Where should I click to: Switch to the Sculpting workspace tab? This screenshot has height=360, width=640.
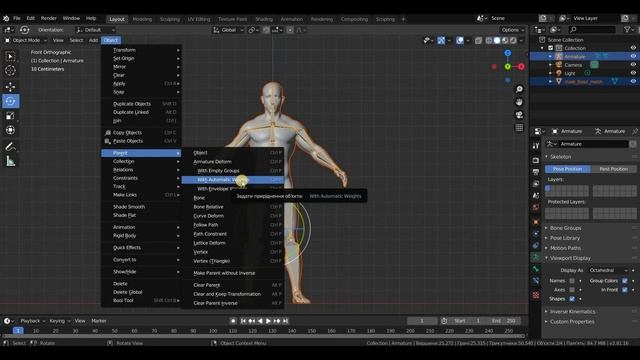(170, 19)
